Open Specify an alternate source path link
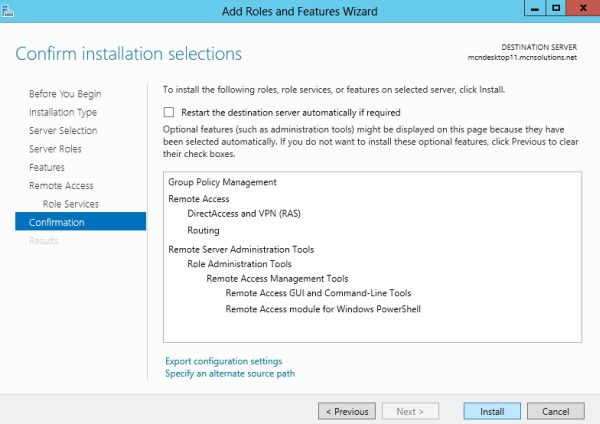The image size is (600, 424). click(230, 374)
